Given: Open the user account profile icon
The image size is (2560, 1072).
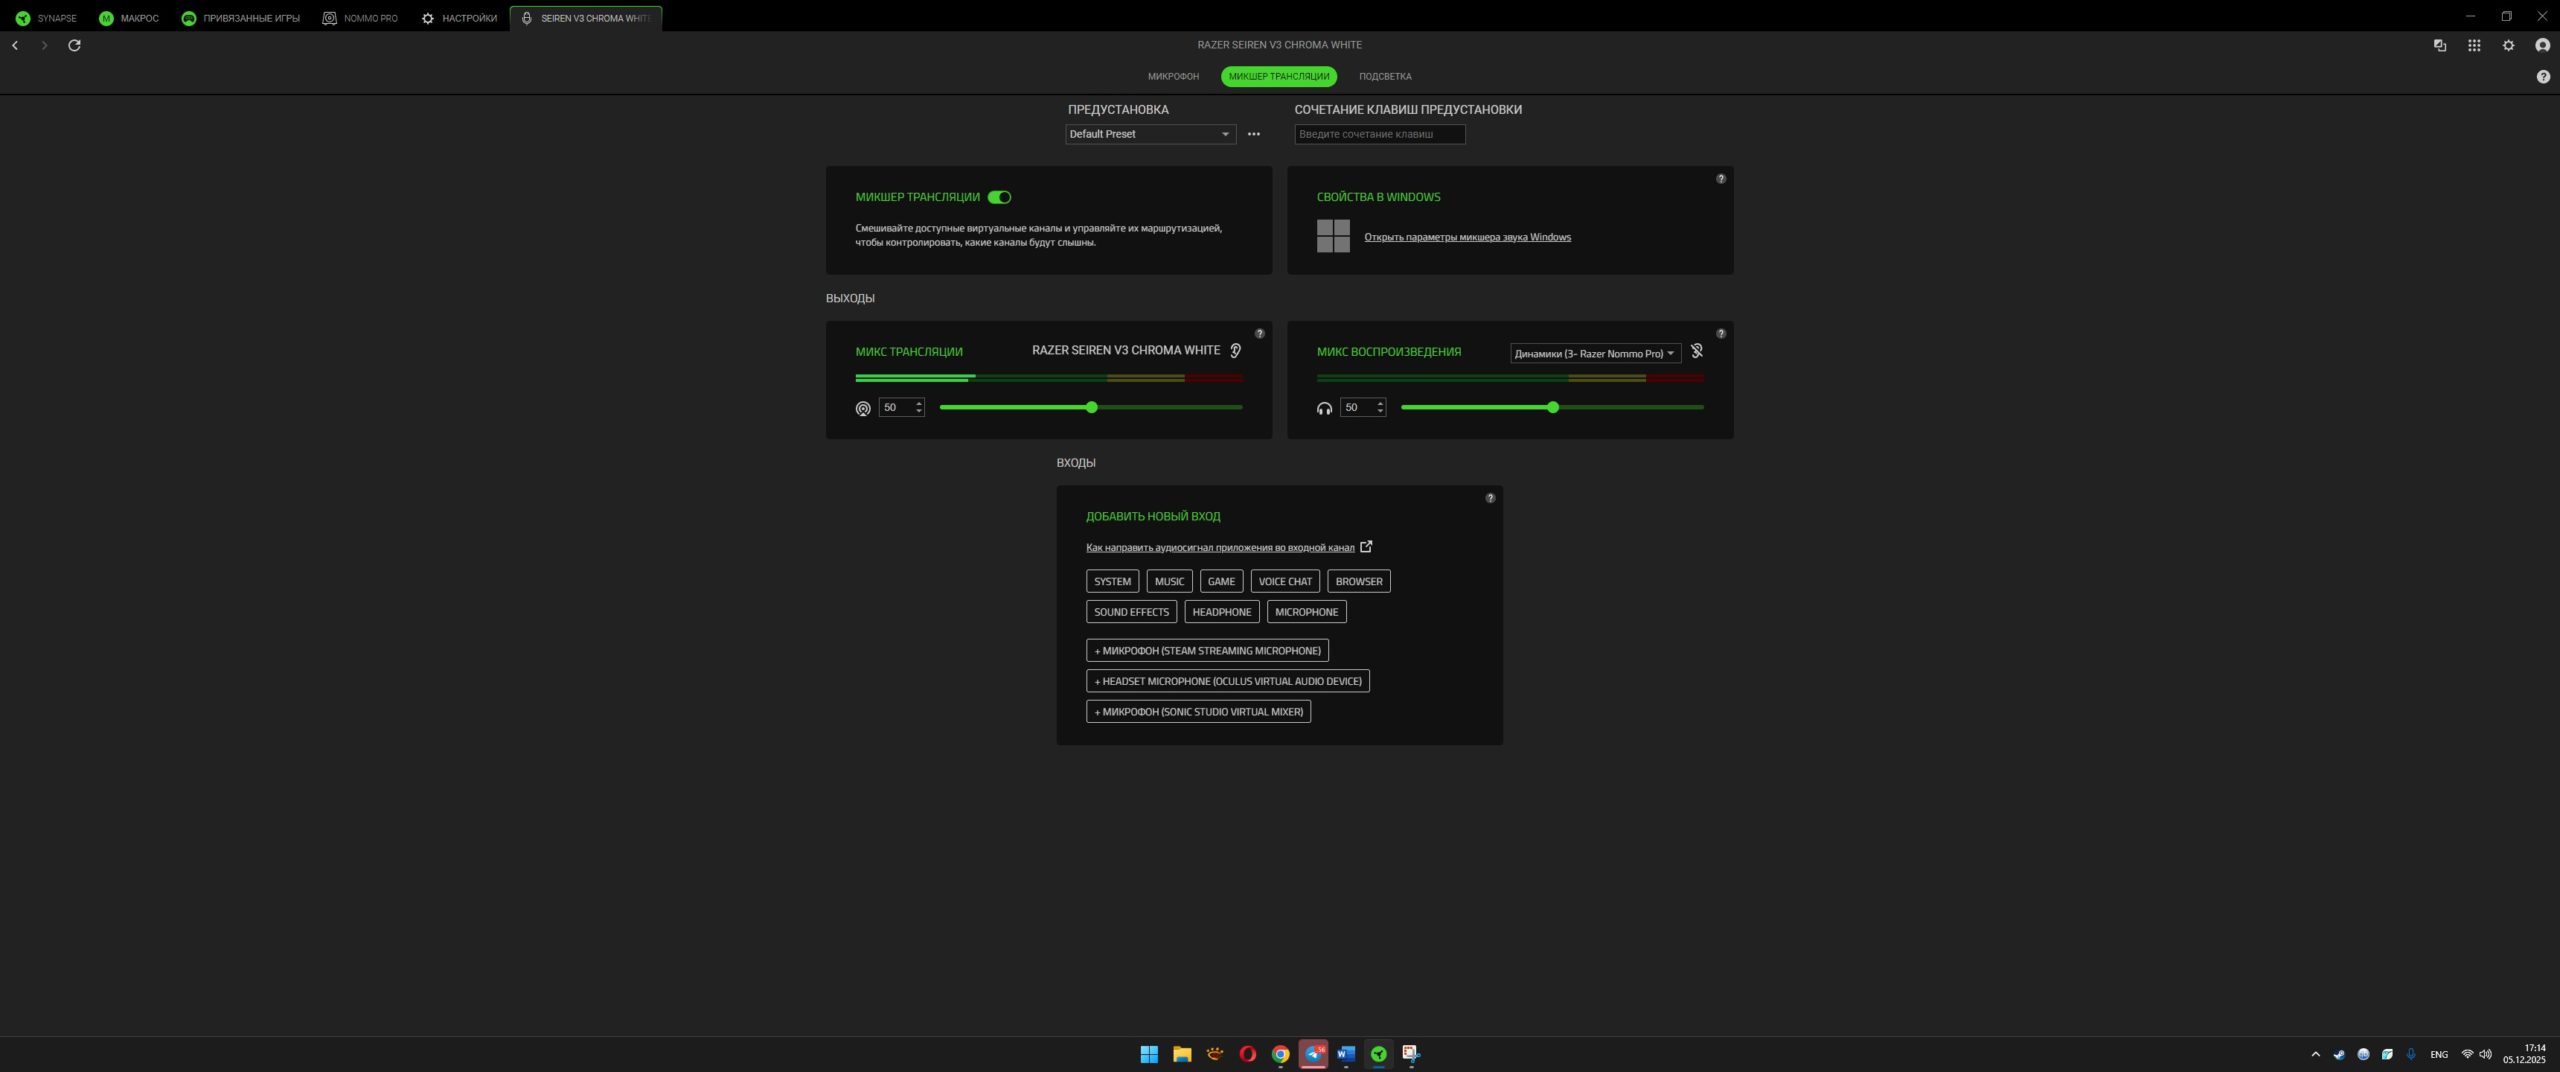Looking at the screenshot, I should click(x=2542, y=45).
